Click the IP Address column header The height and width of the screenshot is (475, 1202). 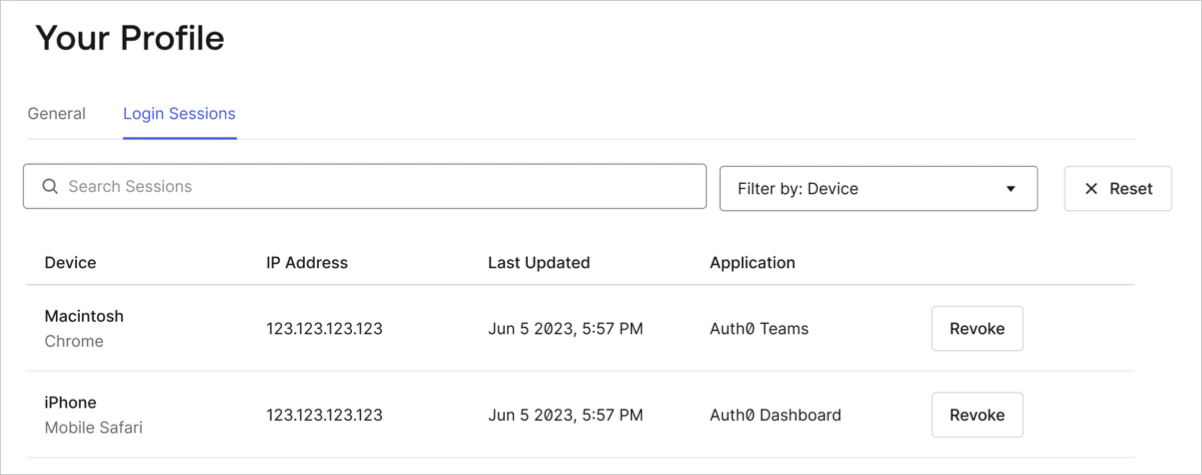[307, 263]
